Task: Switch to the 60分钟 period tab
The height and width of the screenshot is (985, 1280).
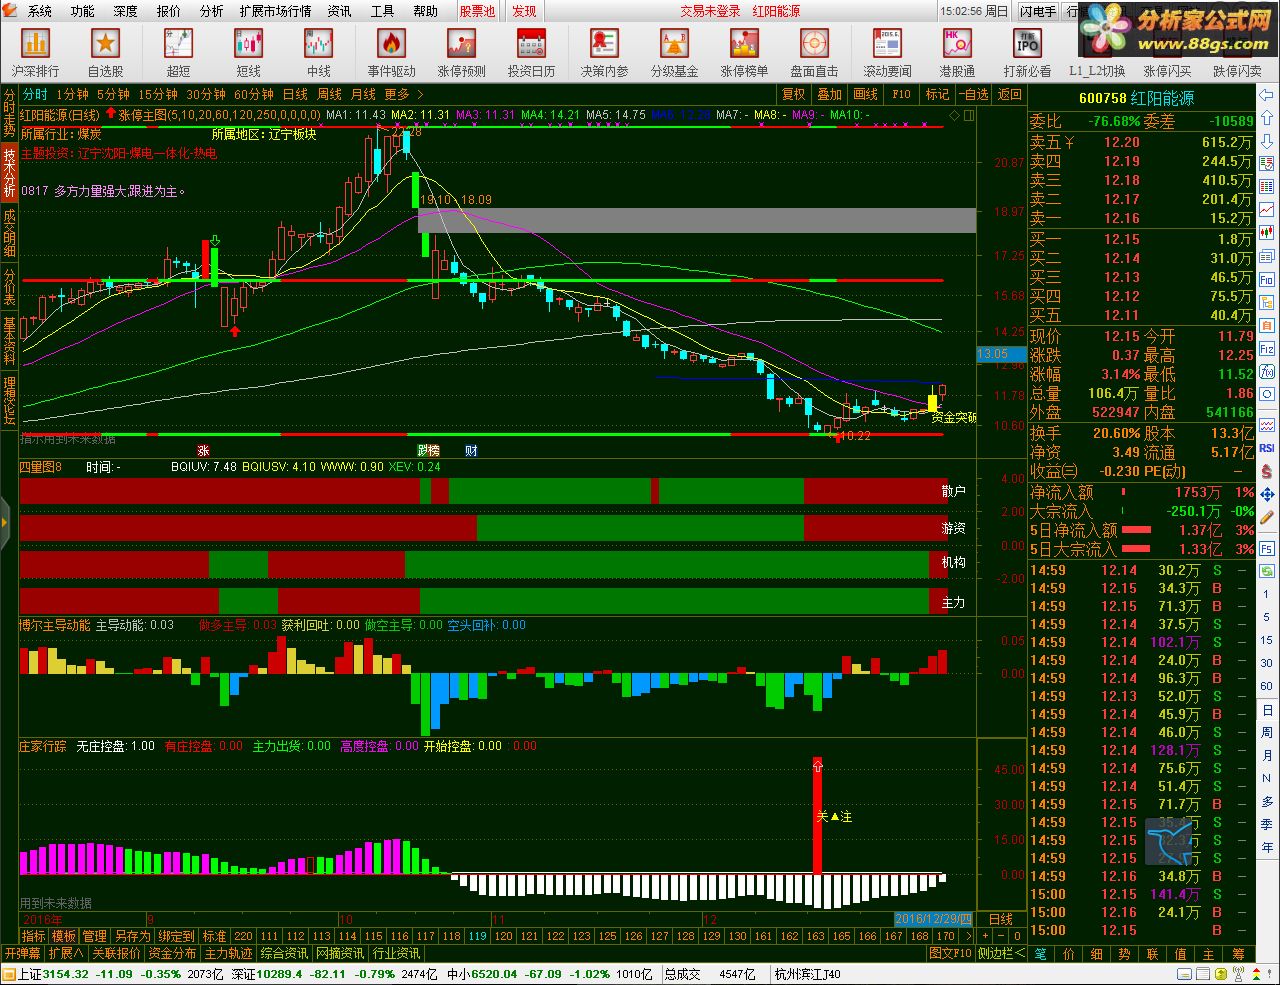Action: tap(254, 94)
